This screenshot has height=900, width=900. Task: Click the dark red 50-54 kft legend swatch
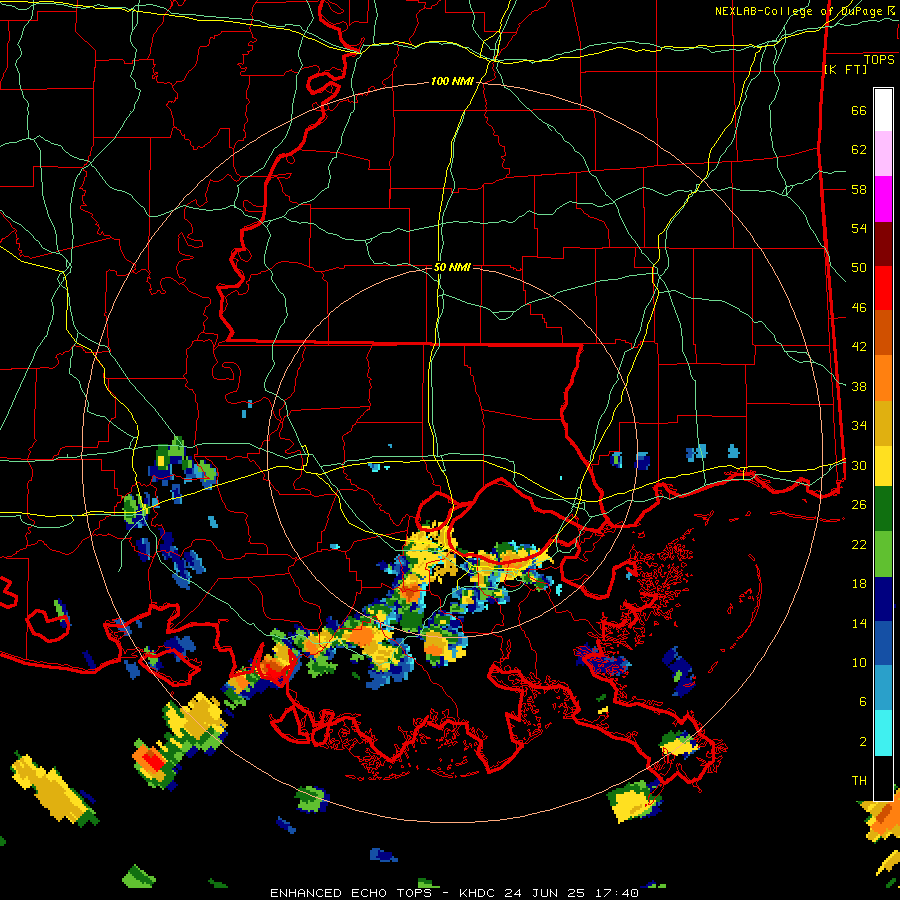tap(883, 244)
